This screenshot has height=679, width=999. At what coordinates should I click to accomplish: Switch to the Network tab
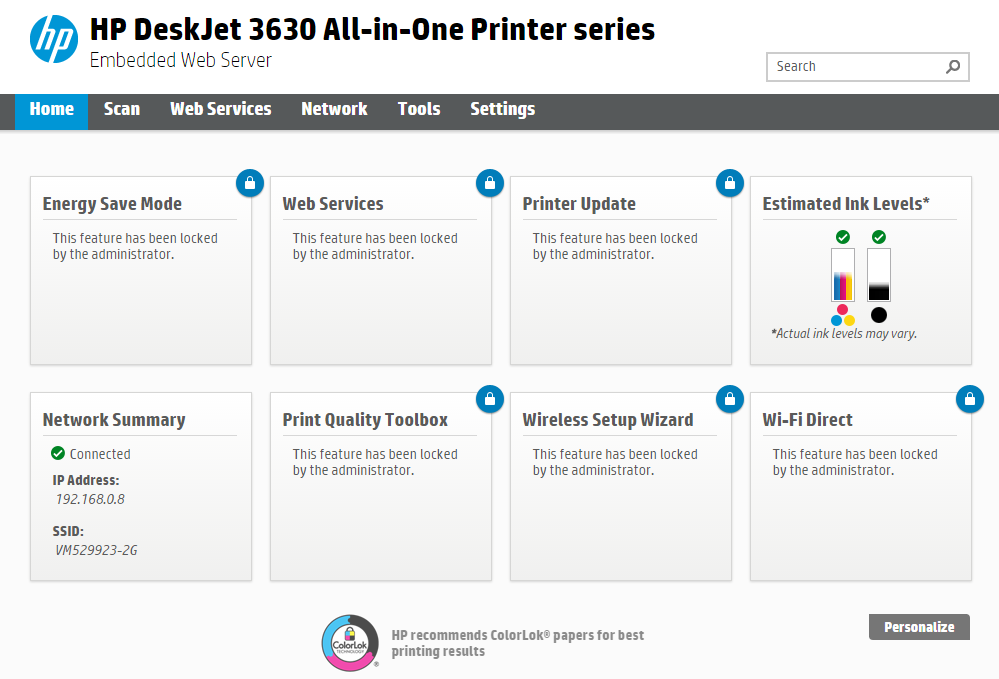click(x=334, y=110)
